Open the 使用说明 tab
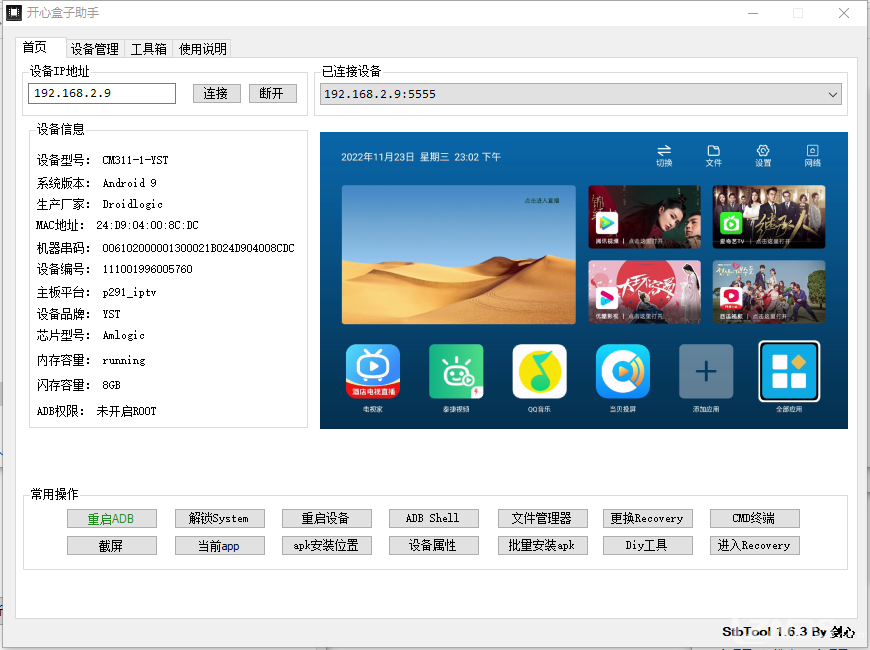The height and width of the screenshot is (650, 870). click(x=203, y=49)
